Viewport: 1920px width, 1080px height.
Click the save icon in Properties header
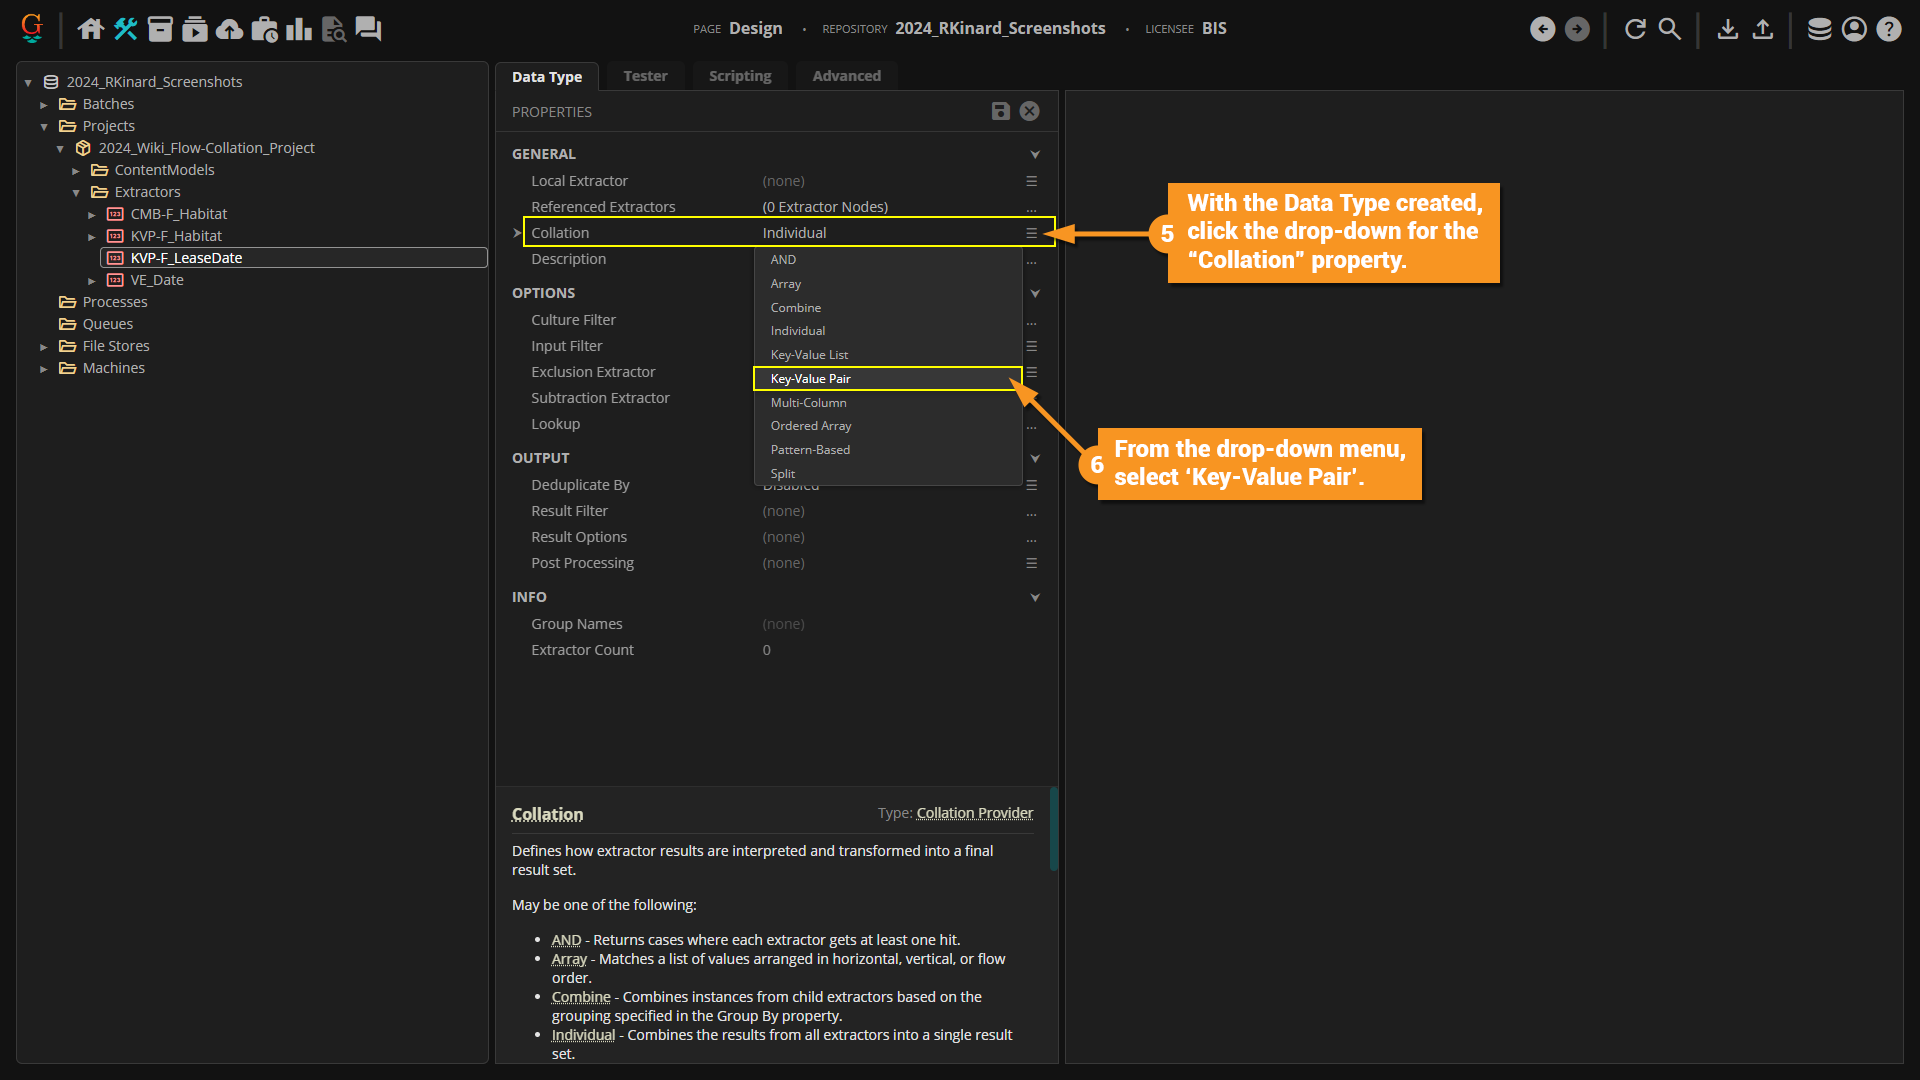click(1000, 111)
